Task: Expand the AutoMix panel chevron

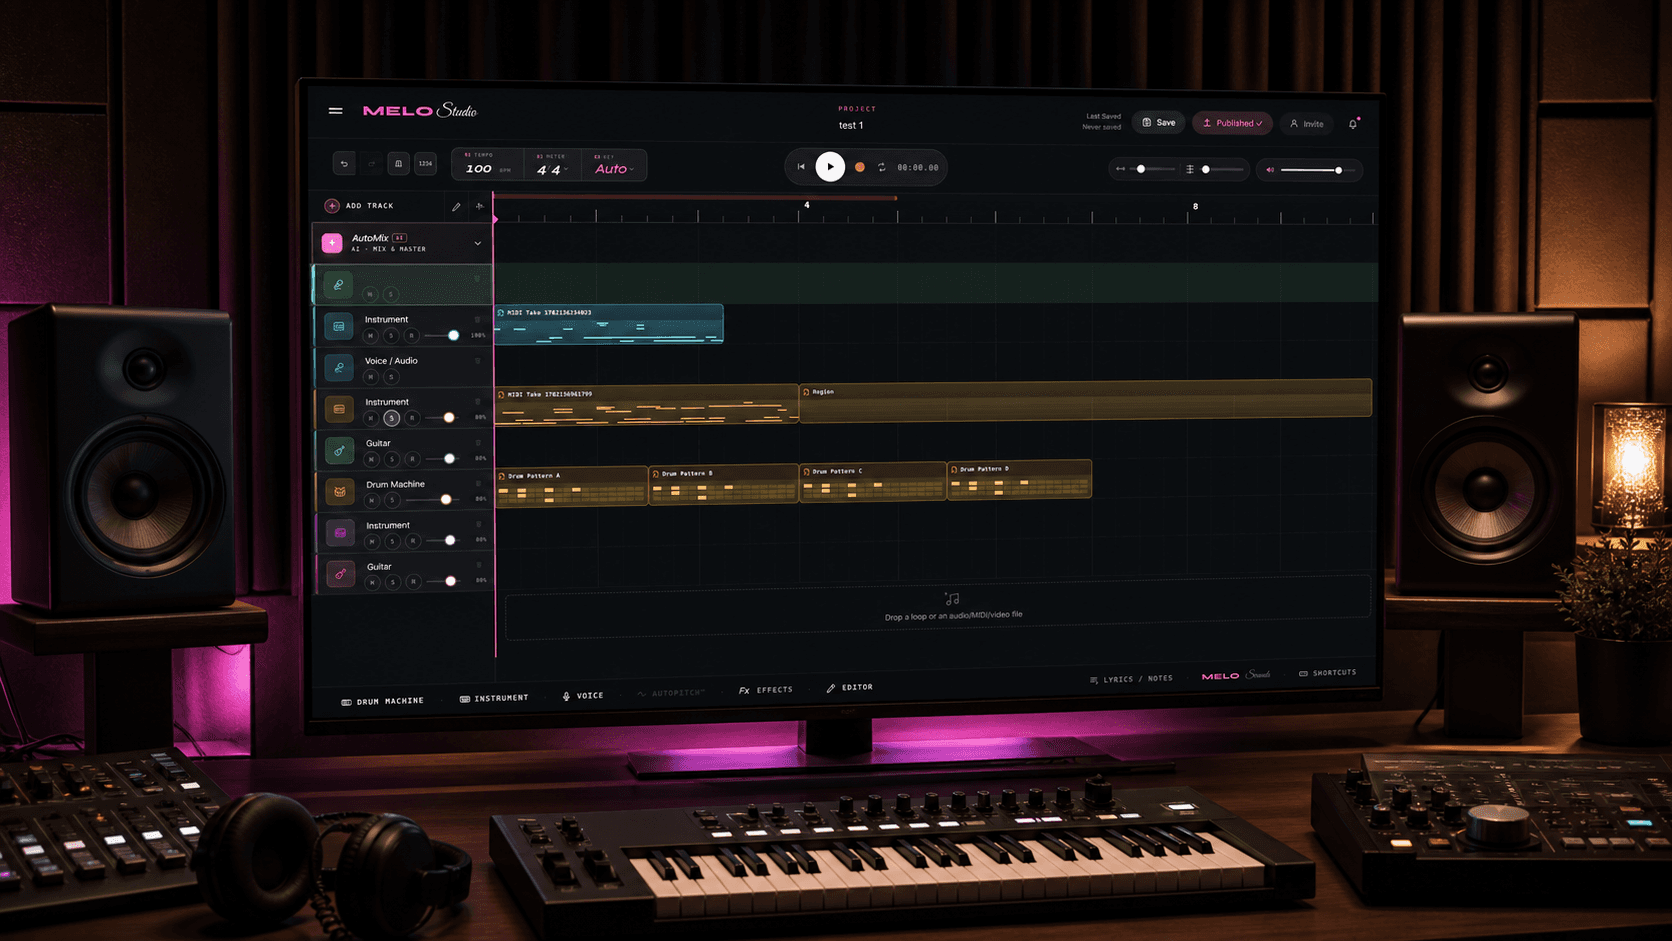Action: click(x=478, y=243)
